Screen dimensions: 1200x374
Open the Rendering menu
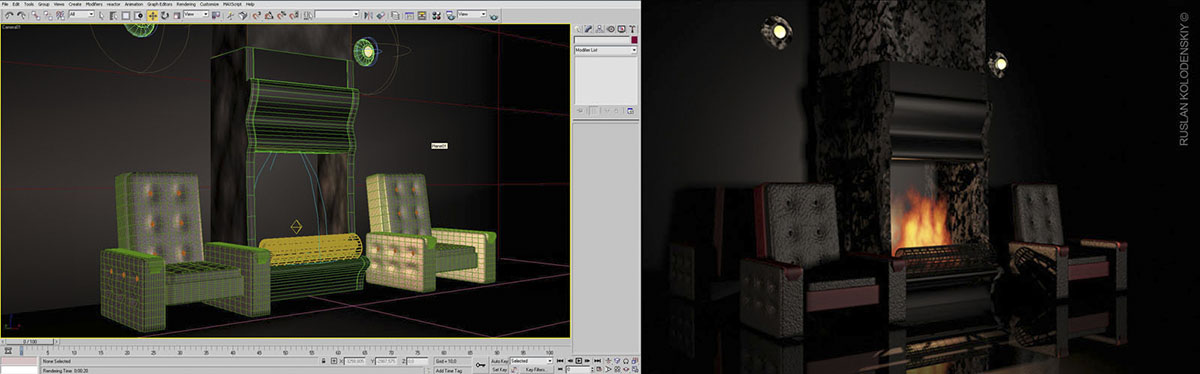click(186, 4)
